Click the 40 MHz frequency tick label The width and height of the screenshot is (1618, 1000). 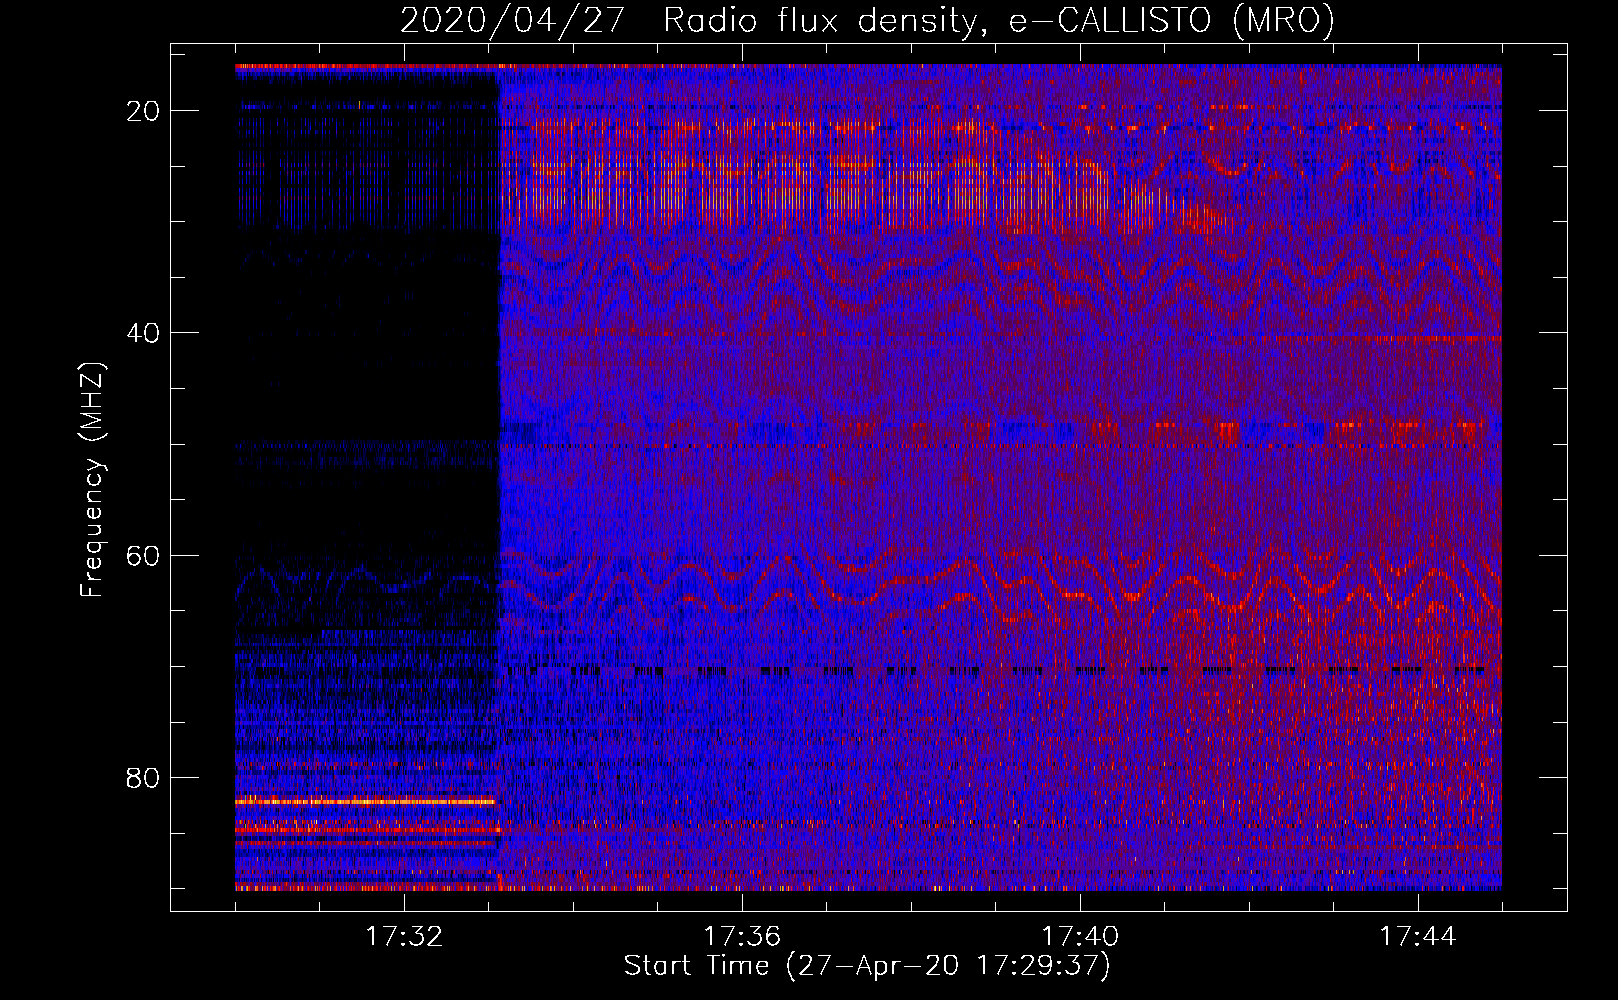pyautogui.click(x=144, y=333)
